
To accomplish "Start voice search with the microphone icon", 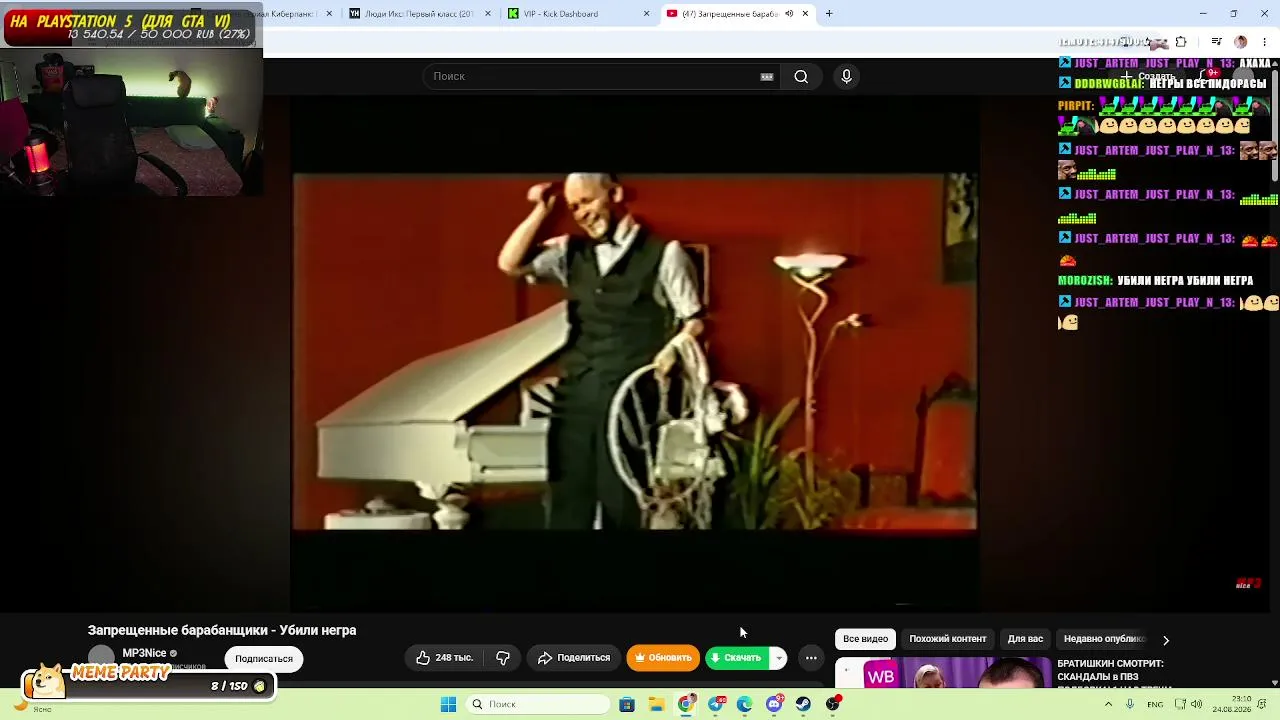I will coord(846,76).
